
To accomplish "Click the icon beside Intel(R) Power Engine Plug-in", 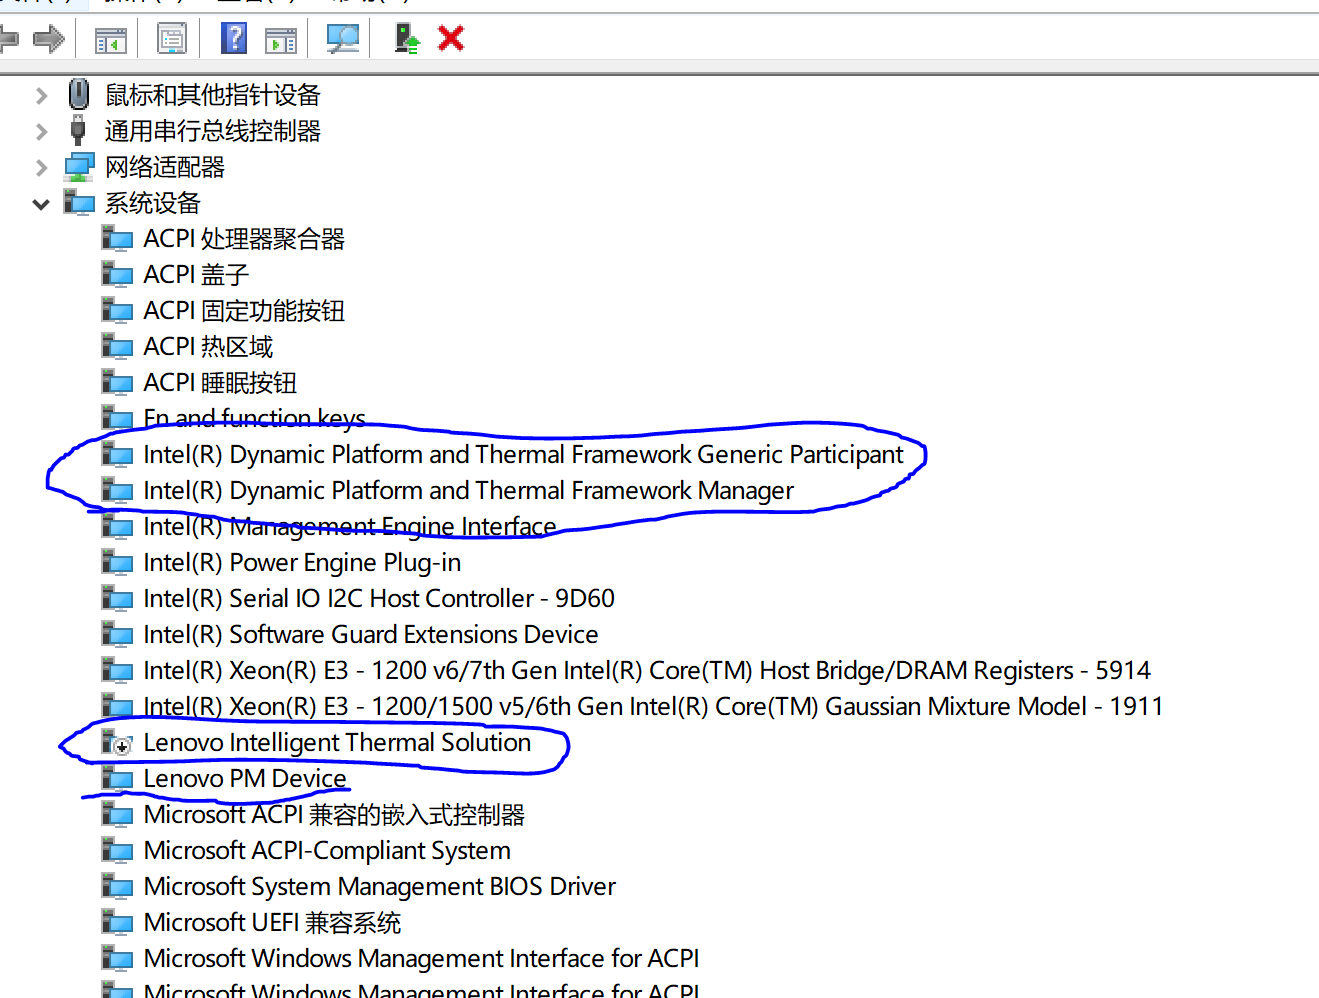I will tap(118, 562).
